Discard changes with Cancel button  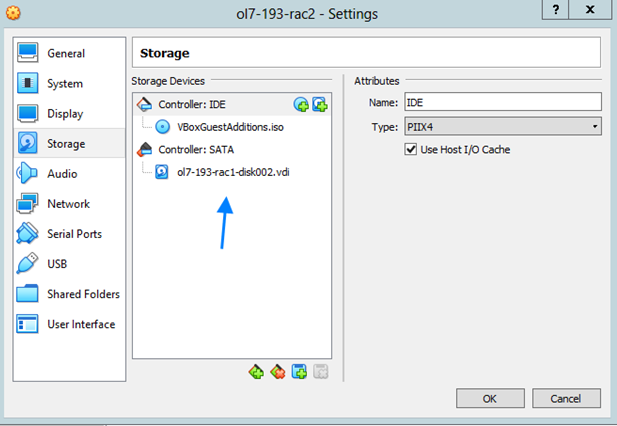pyautogui.click(x=566, y=398)
